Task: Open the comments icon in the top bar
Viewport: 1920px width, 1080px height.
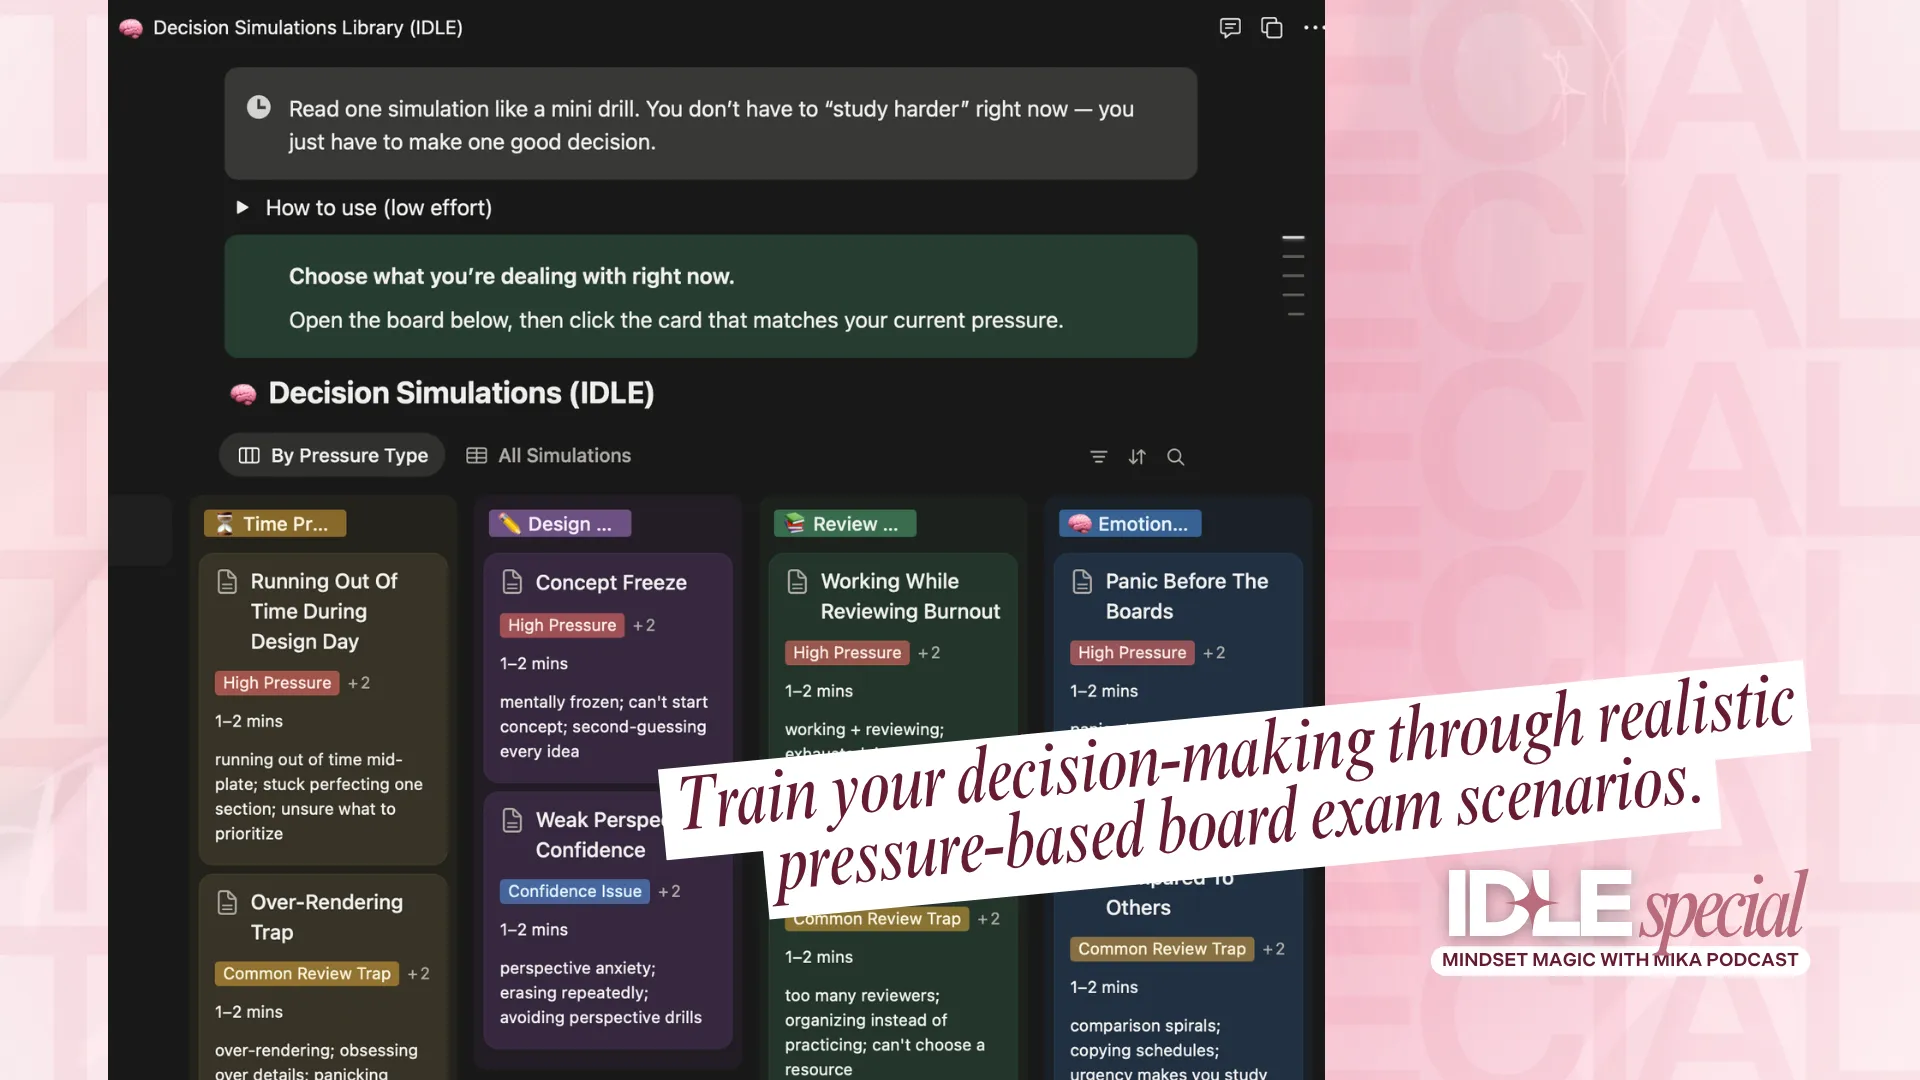Action: click(1230, 28)
